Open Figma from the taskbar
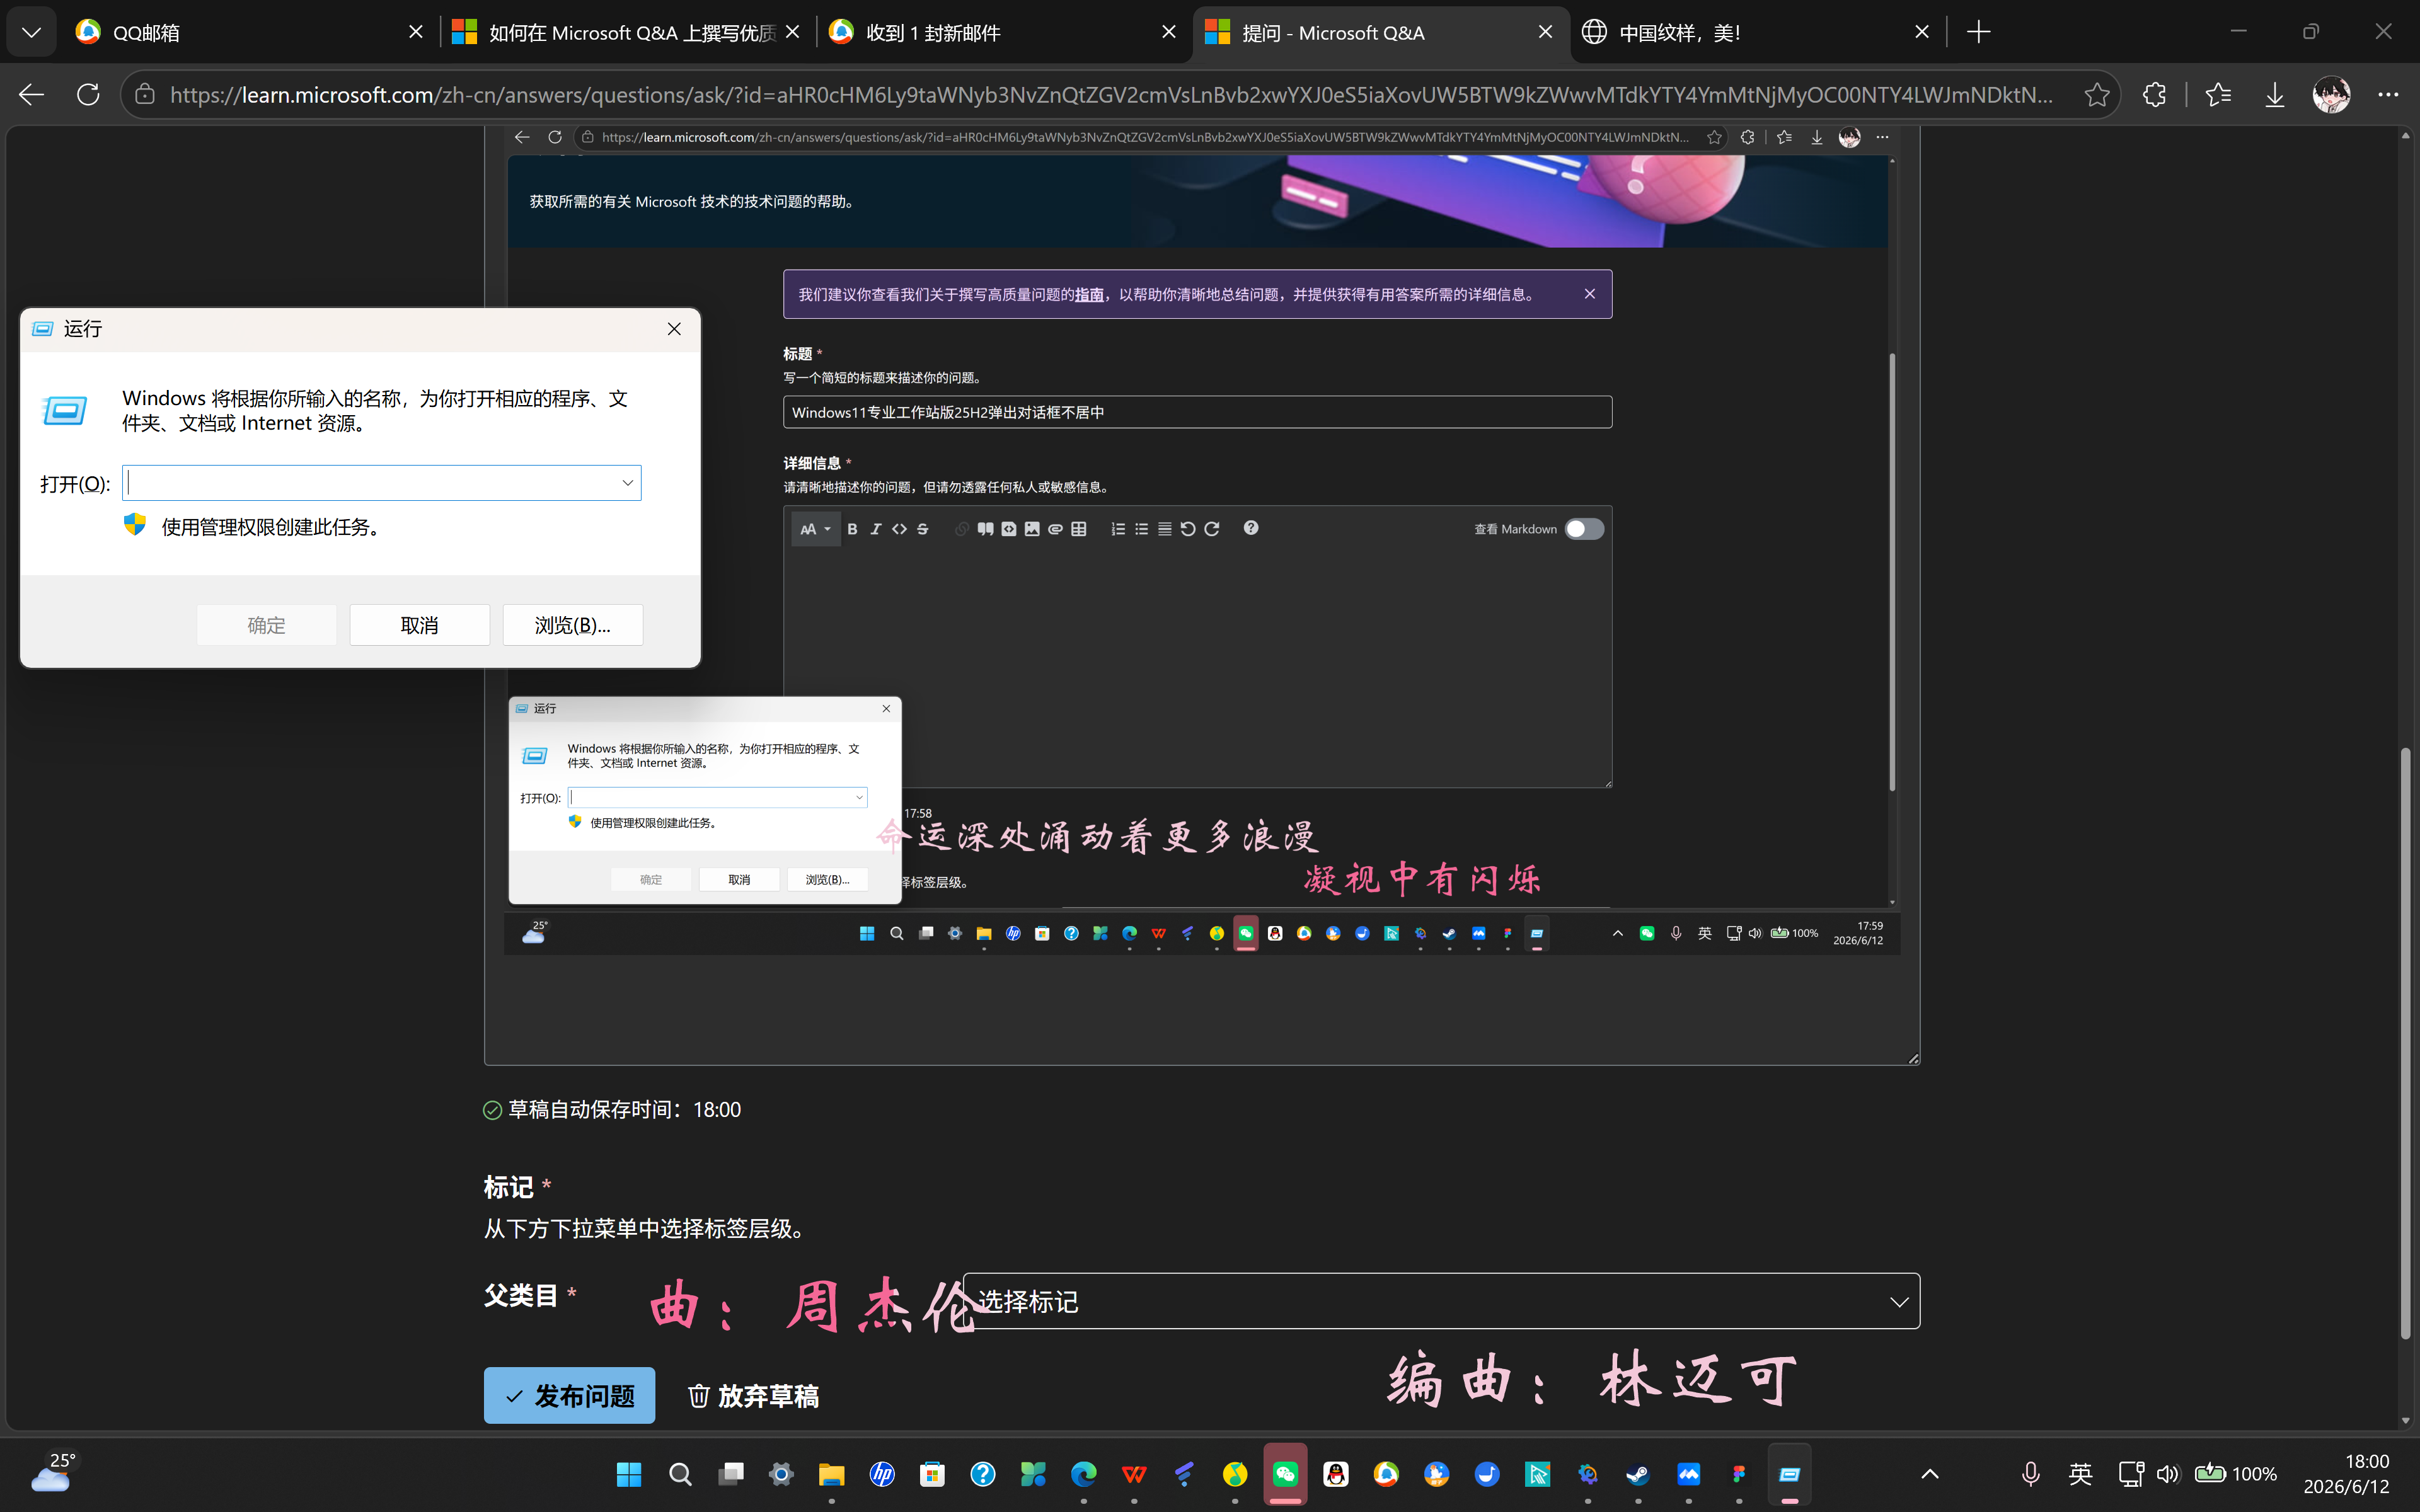 pos(1739,1474)
